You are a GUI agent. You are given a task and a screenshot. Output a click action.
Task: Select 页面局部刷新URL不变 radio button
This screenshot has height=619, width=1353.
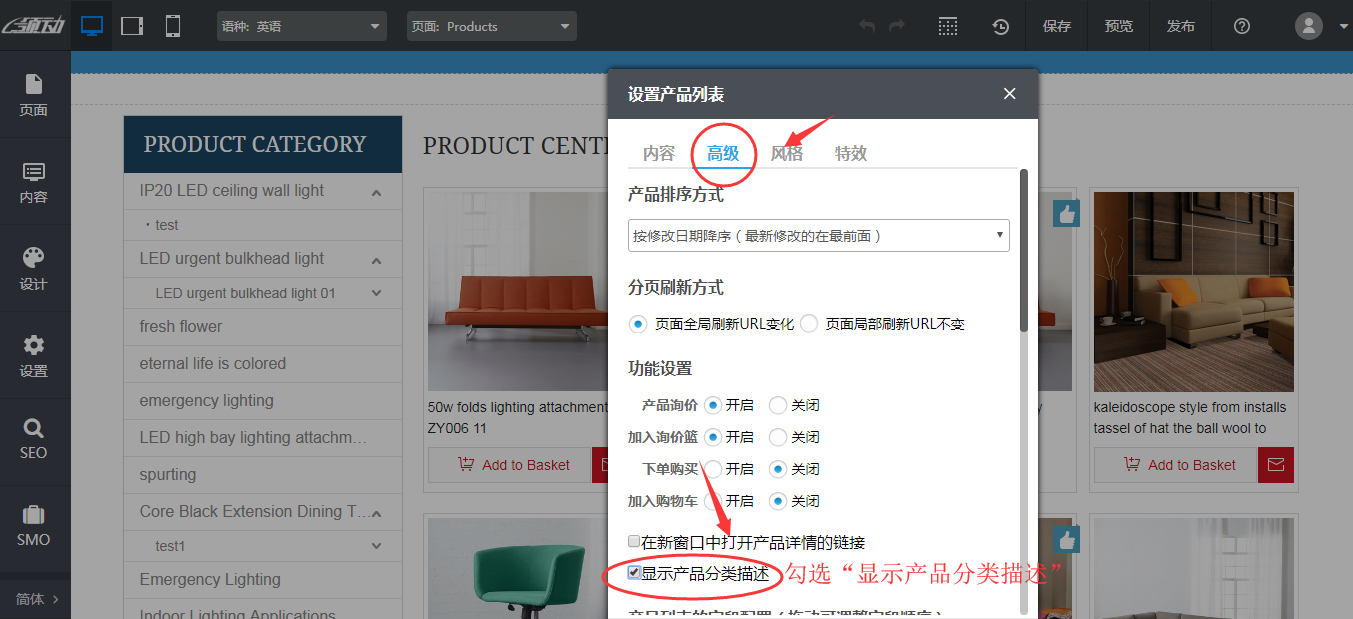[809, 324]
